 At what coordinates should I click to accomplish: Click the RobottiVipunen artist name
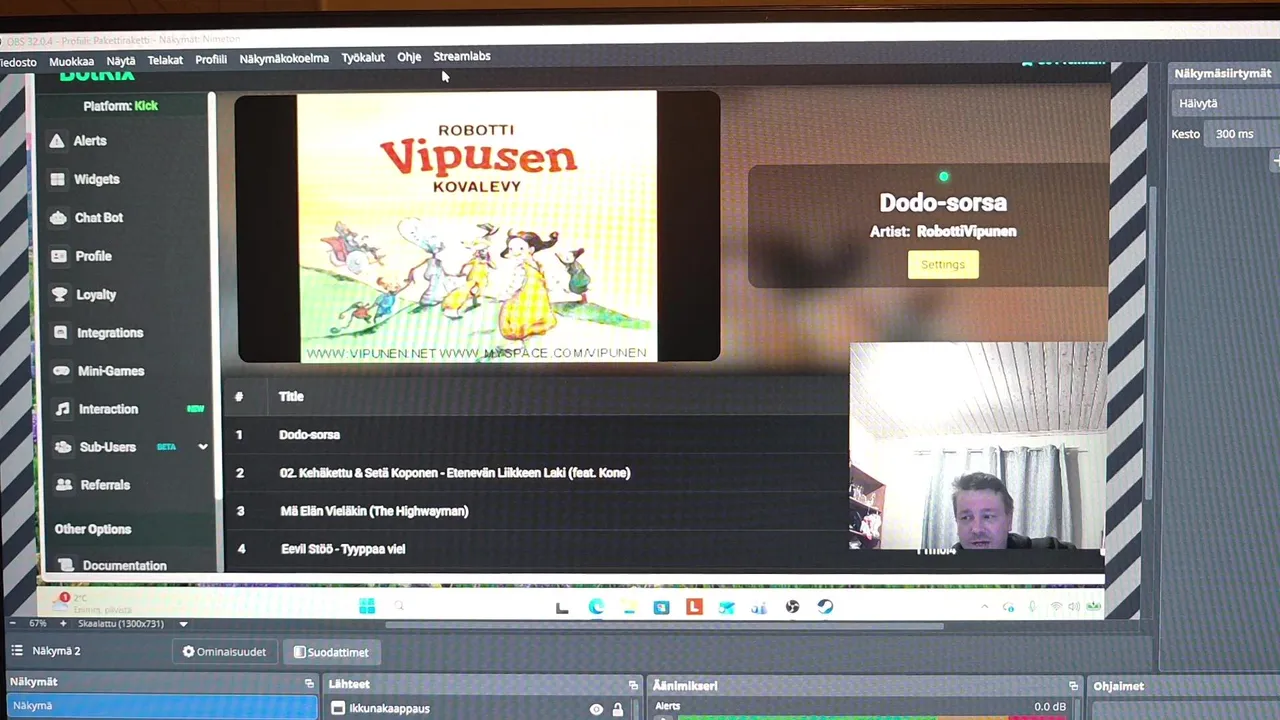966,231
